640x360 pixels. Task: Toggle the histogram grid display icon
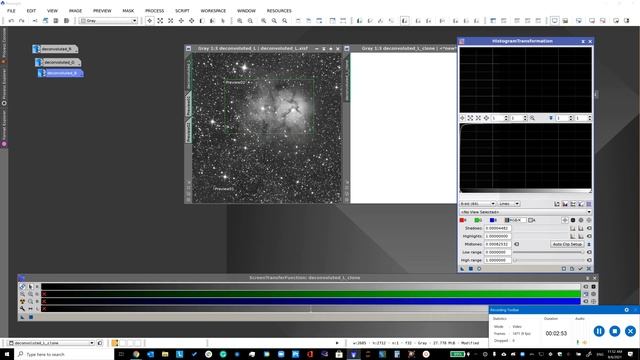[x=589, y=204]
